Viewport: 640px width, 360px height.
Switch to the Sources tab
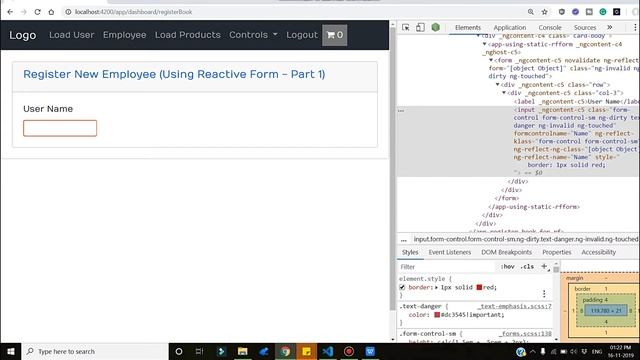pos(585,27)
